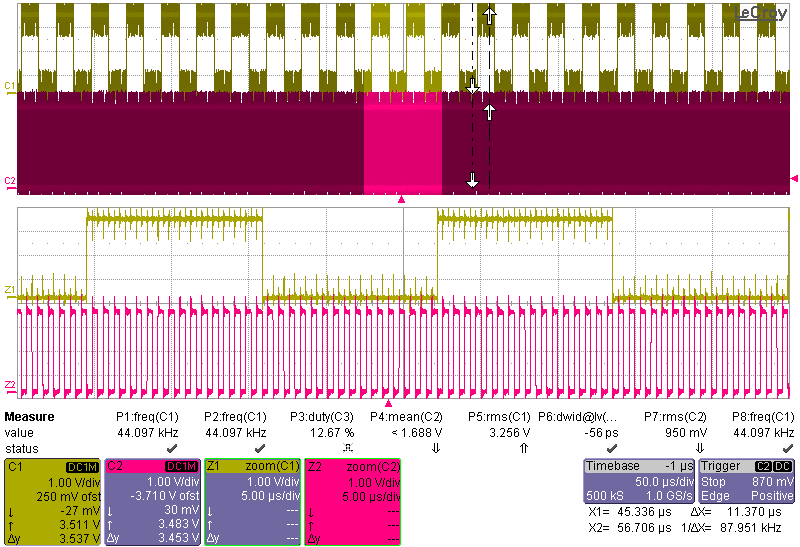Image resolution: width=800 pixels, height=547 pixels.
Task: Click the P4 mean(C2) down-arrow status icon
Action: coord(436,448)
